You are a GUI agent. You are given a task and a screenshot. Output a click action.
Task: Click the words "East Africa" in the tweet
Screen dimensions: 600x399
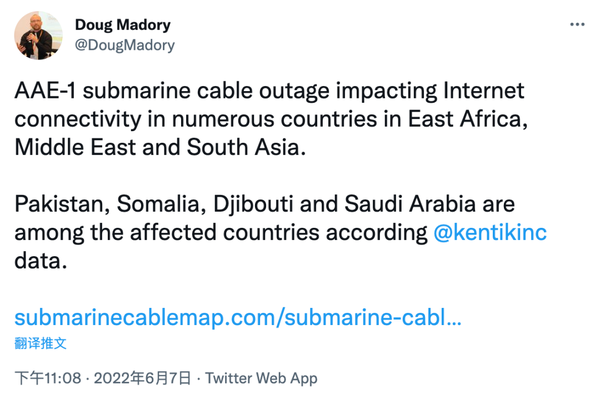tap(468, 119)
